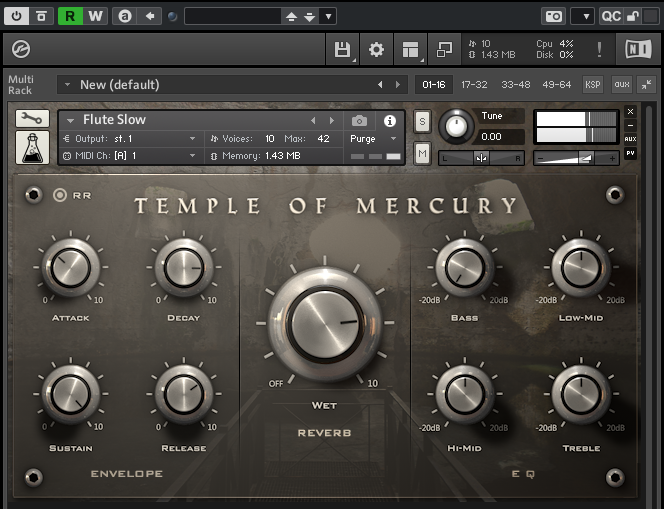Click the left arrow icon in host toolbar
664x509 pixels.
click(x=149, y=16)
